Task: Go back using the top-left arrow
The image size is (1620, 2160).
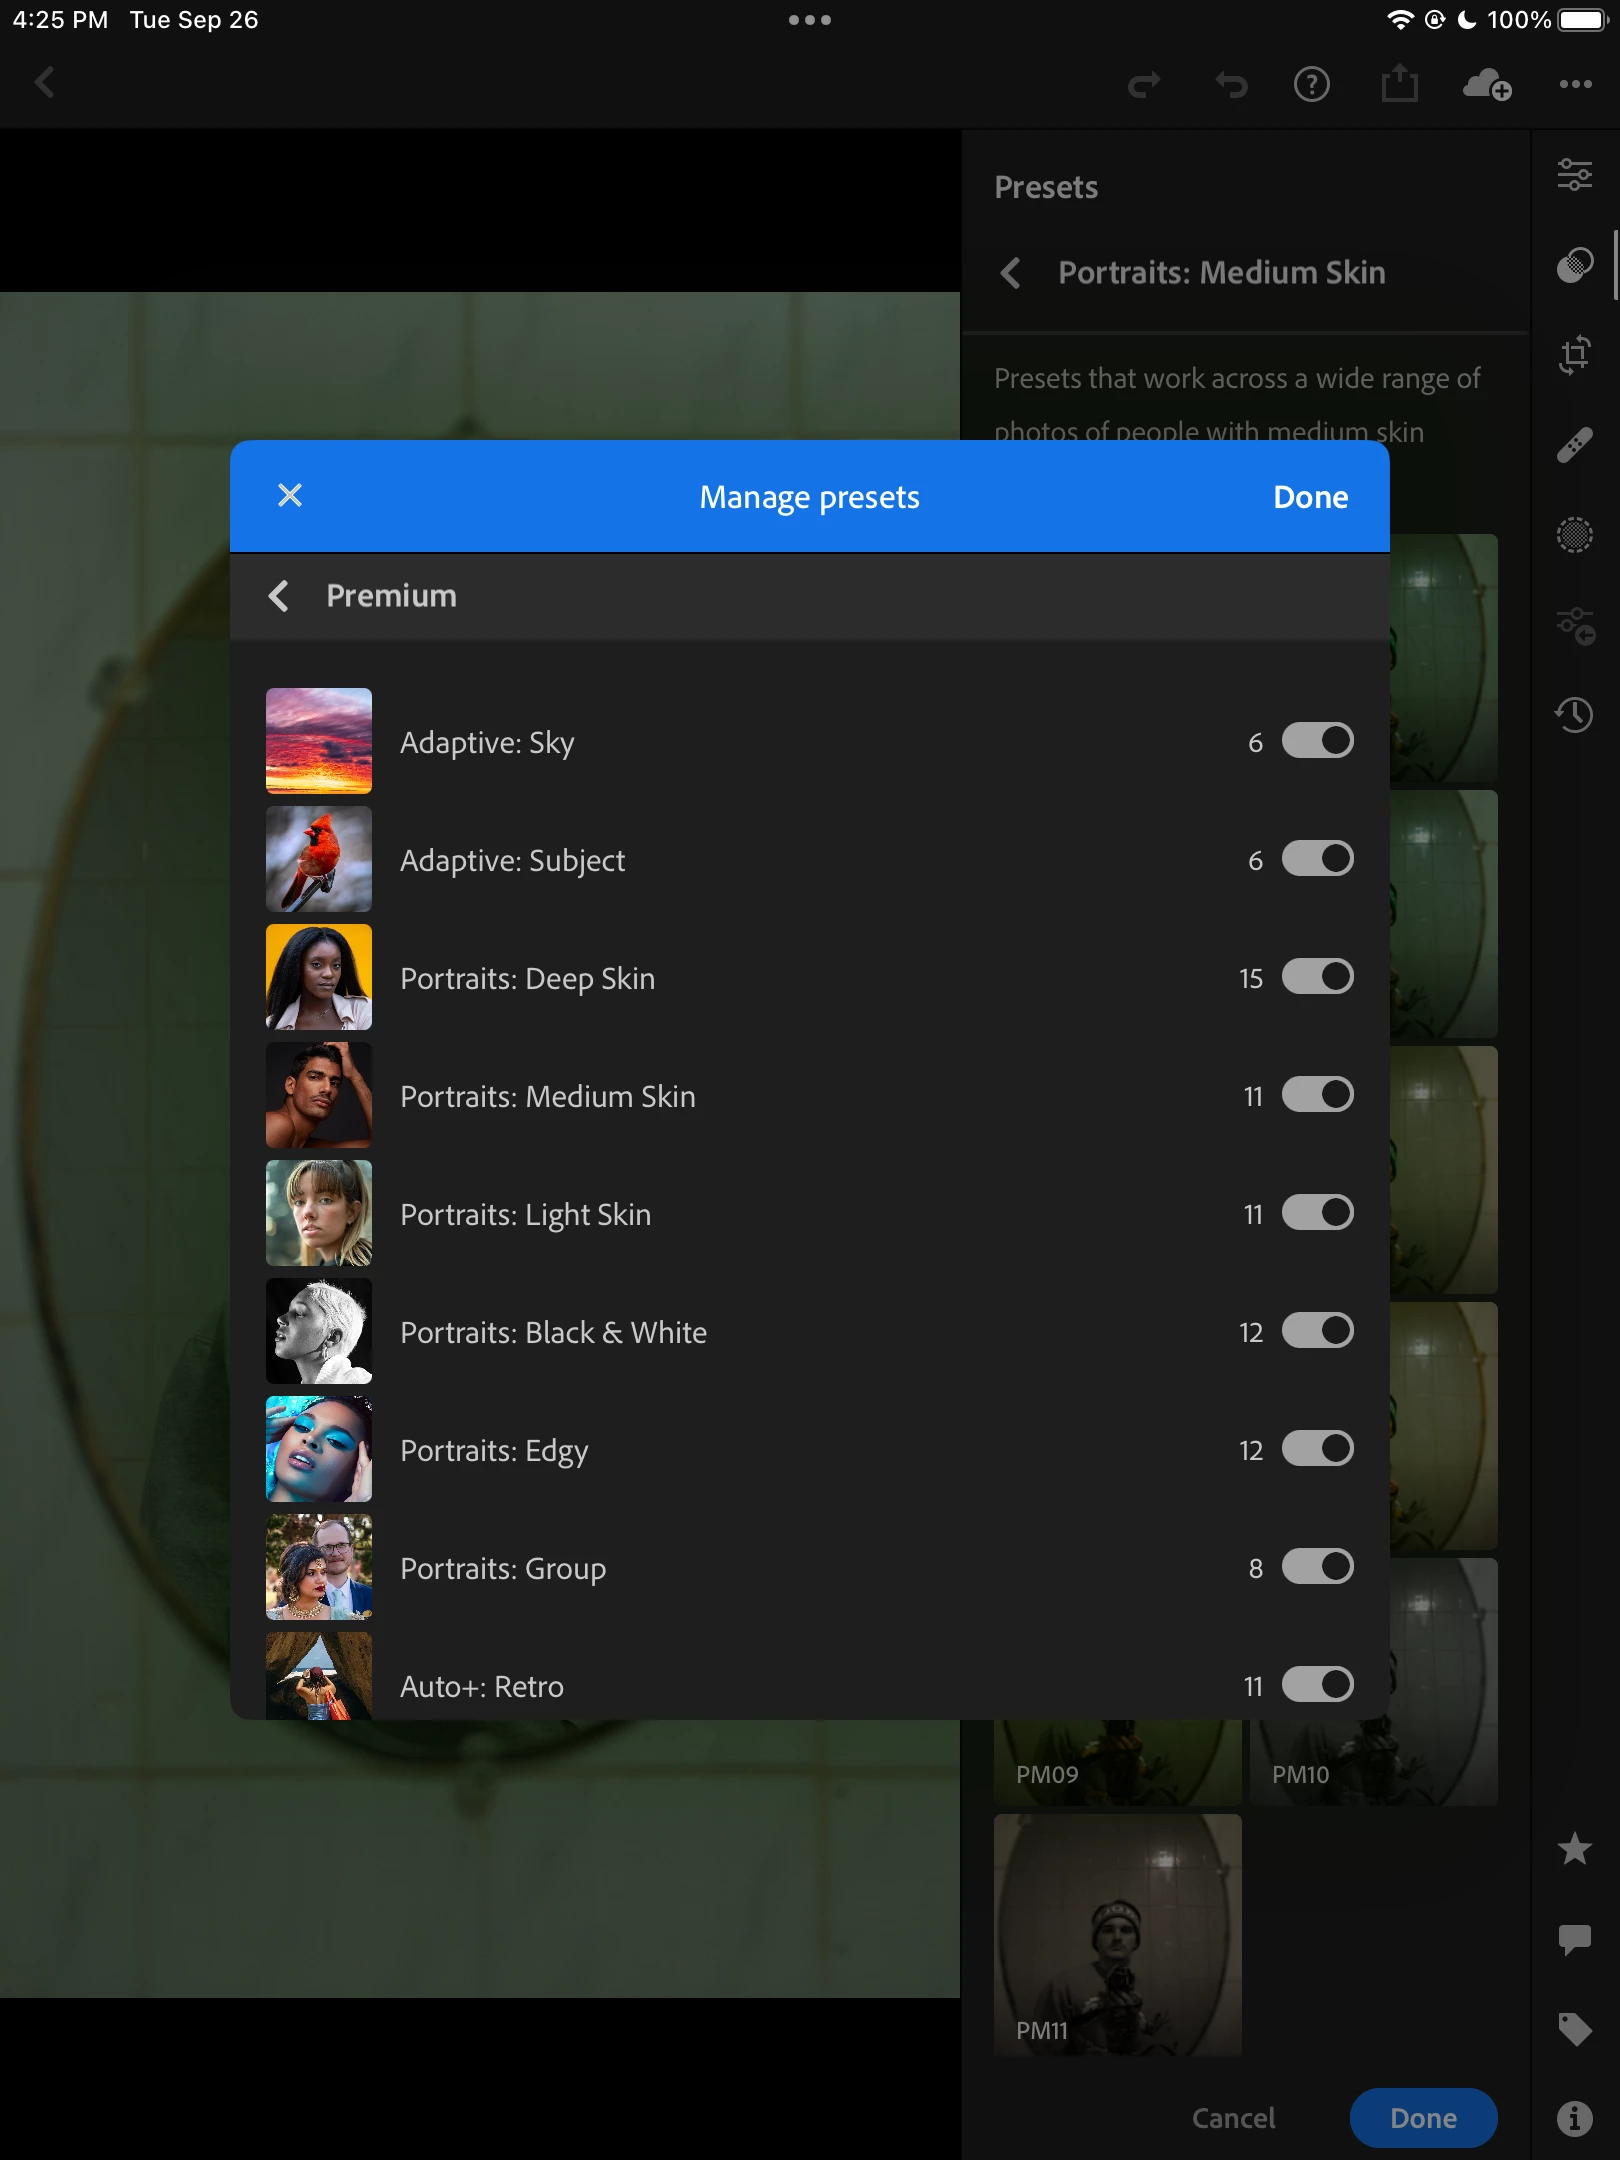Action: coord(44,82)
